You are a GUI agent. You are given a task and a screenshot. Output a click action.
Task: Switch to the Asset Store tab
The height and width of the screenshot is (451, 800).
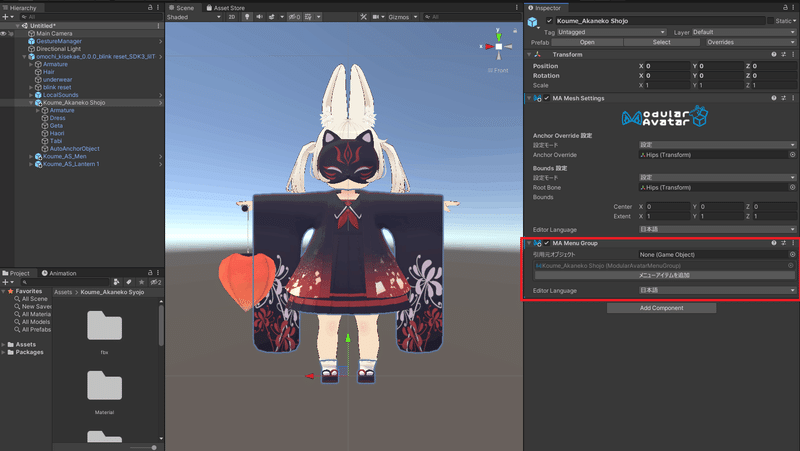pos(226,8)
